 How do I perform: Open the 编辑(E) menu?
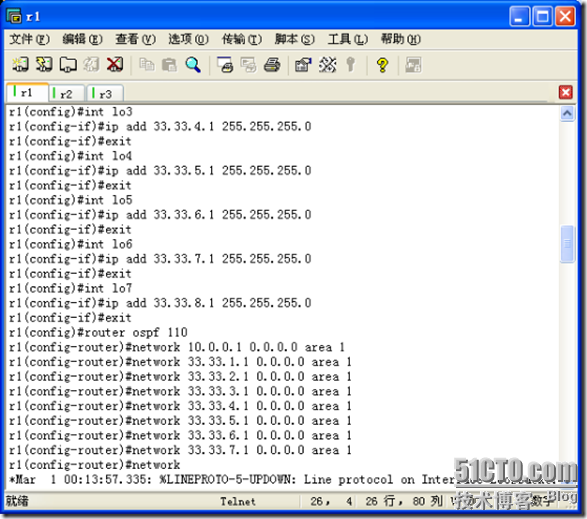pyautogui.click(x=82, y=39)
